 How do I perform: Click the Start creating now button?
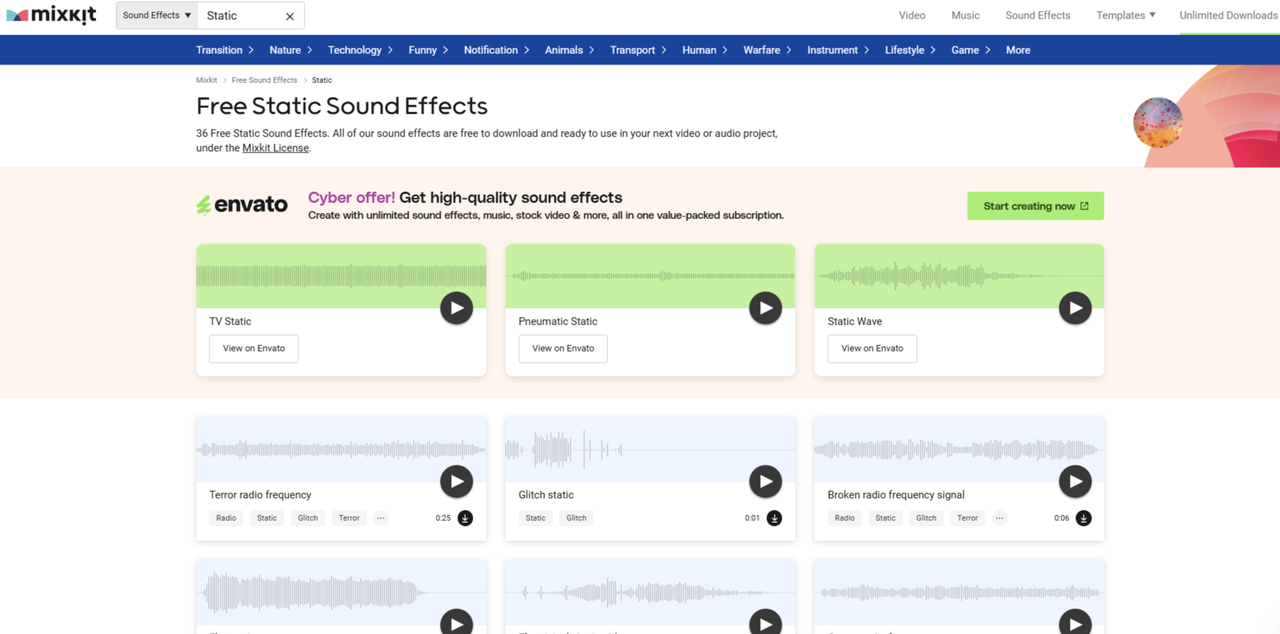[x=1035, y=206]
